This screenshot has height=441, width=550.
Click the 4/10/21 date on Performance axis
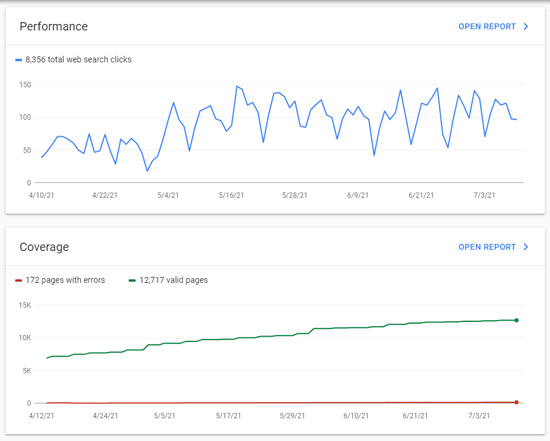(x=41, y=195)
